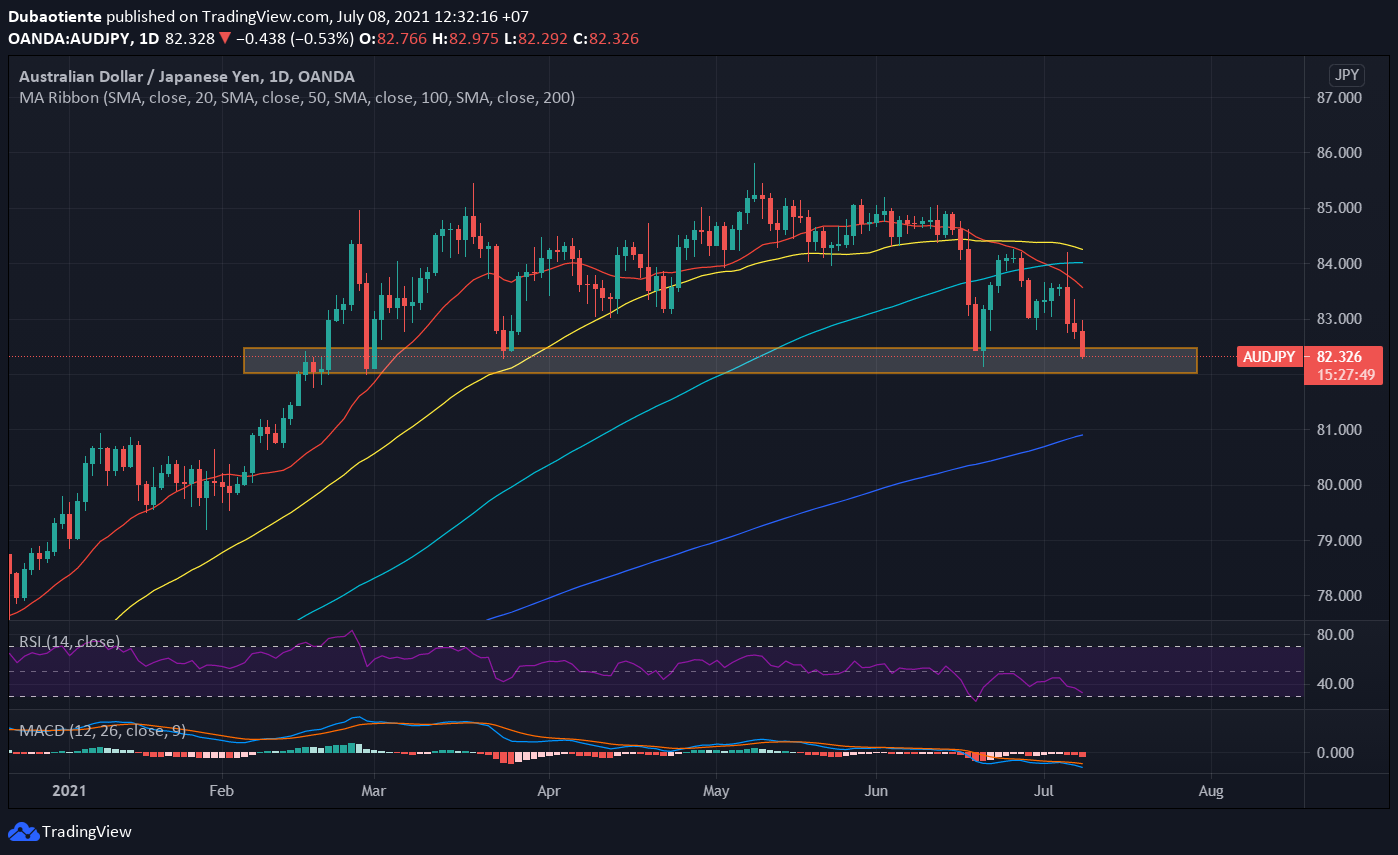The height and width of the screenshot is (855, 1398).
Task: Click the latest red candlestick at 82.326
Action: pos(1083,345)
